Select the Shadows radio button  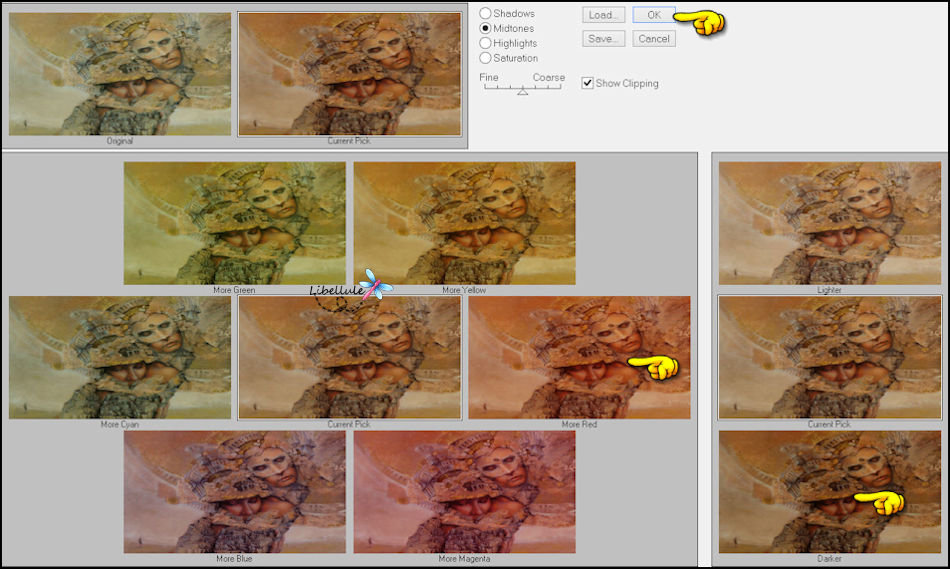click(x=485, y=13)
